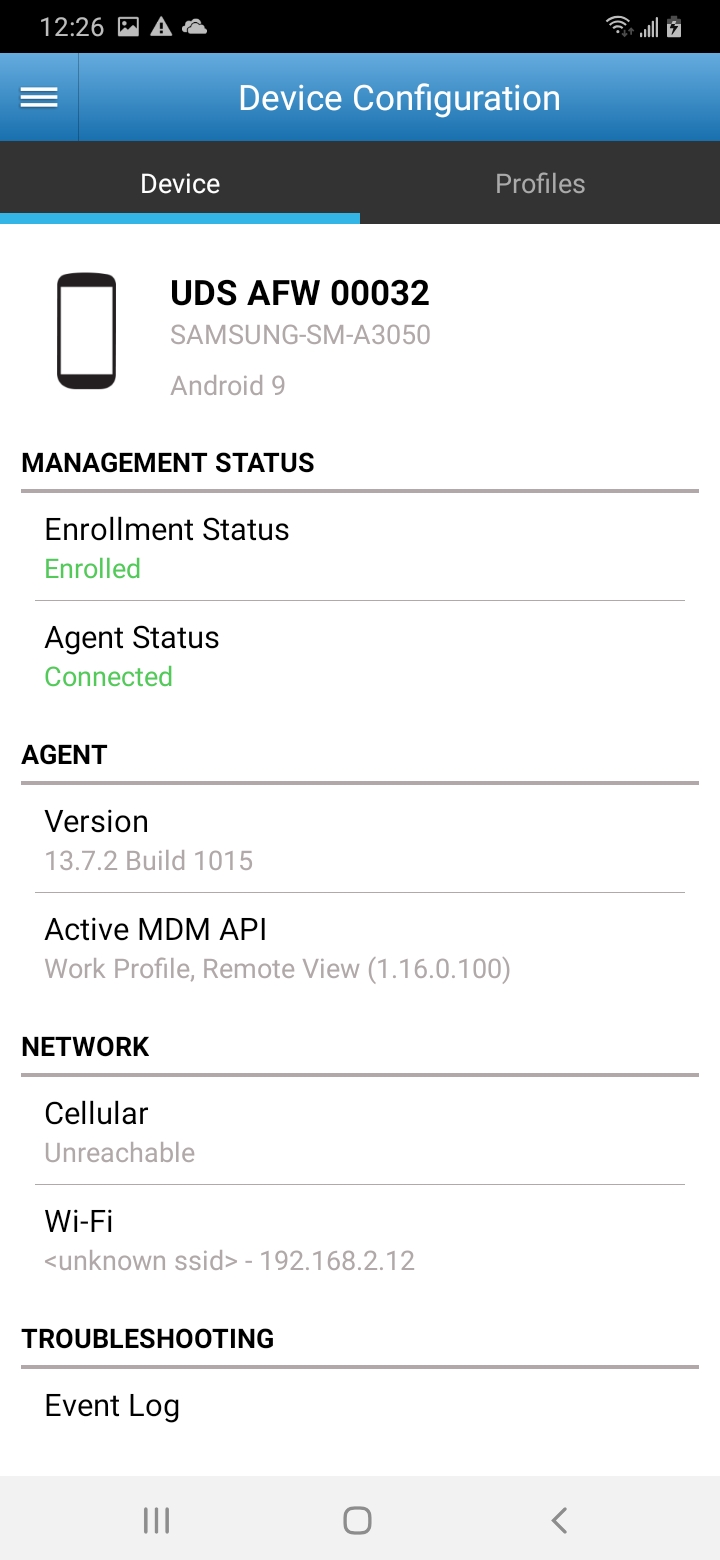Tap the cloud notification icon
Screen dimensions: 720x1560
194,27
